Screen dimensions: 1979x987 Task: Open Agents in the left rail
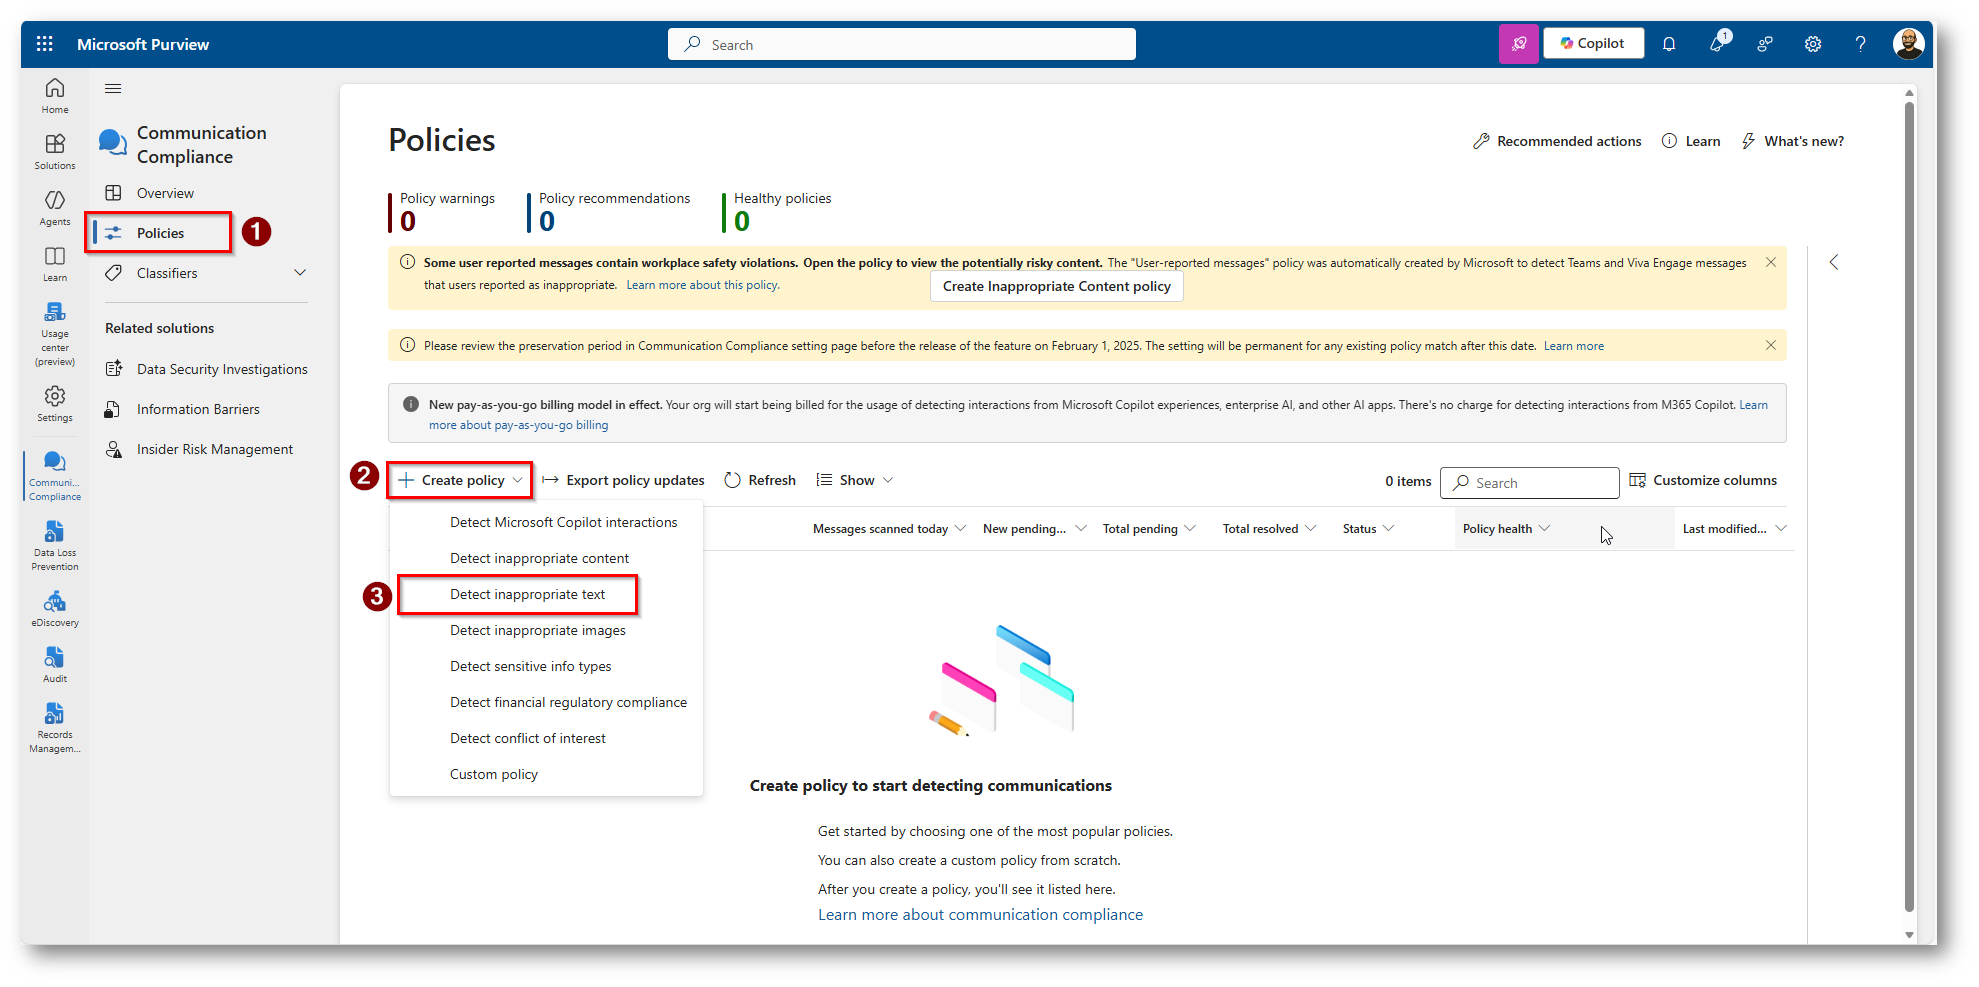[55, 208]
